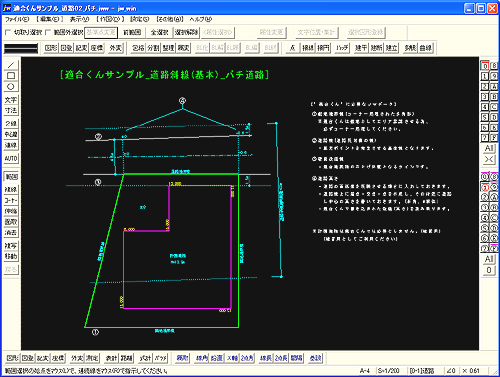Choose the AUTO mode tool

coord(11,158)
